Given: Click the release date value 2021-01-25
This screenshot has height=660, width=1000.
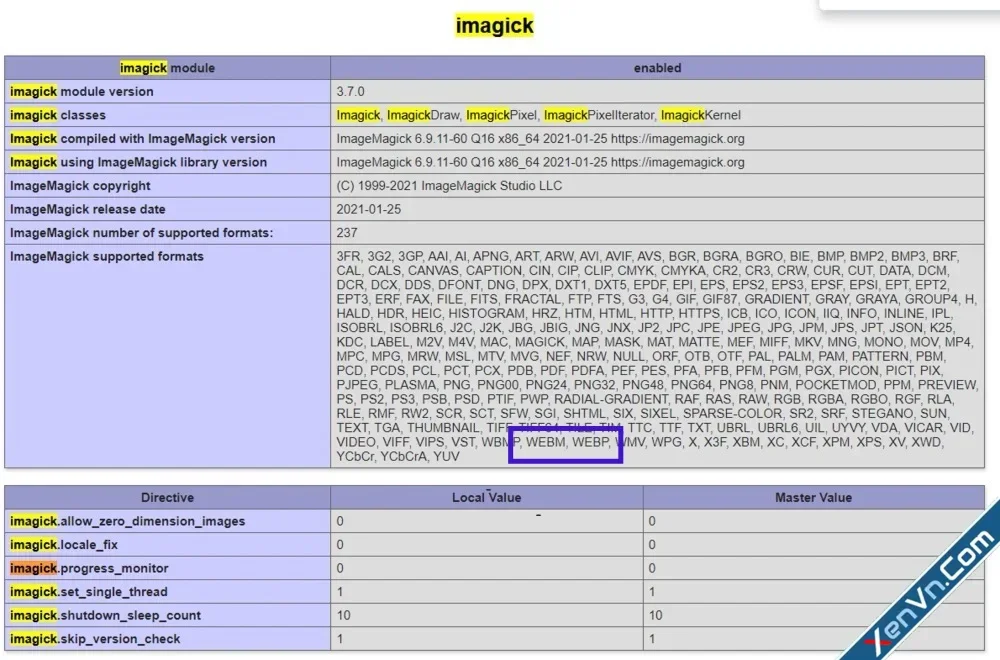Looking at the screenshot, I should coord(369,209).
